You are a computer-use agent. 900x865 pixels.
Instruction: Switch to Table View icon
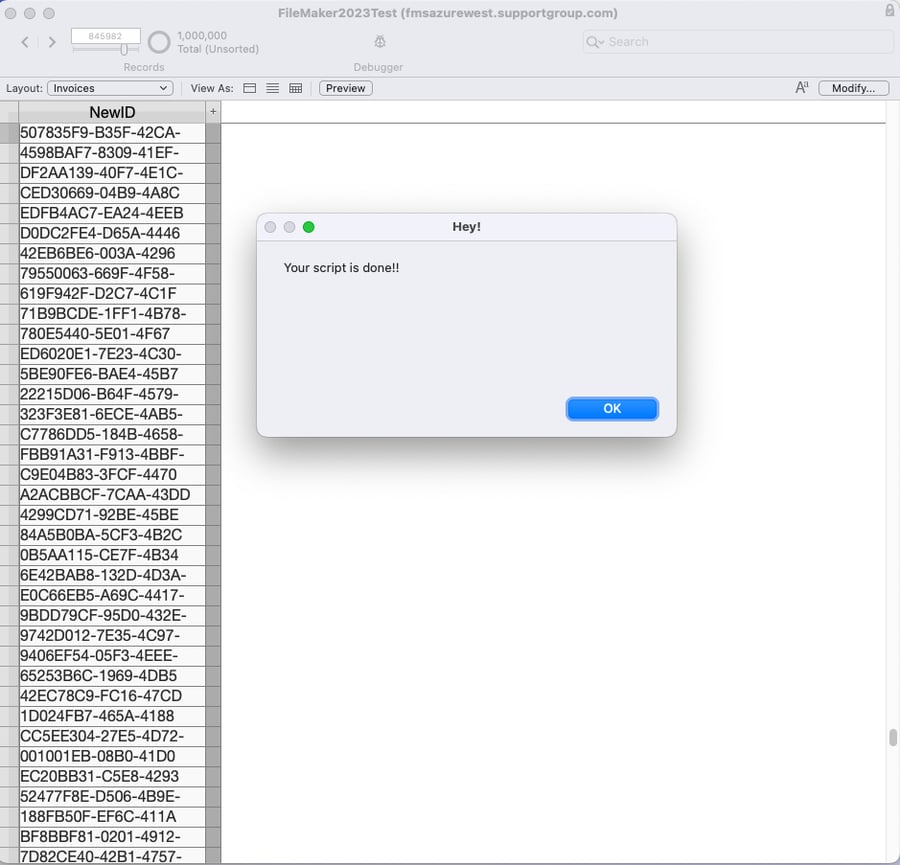click(x=295, y=88)
